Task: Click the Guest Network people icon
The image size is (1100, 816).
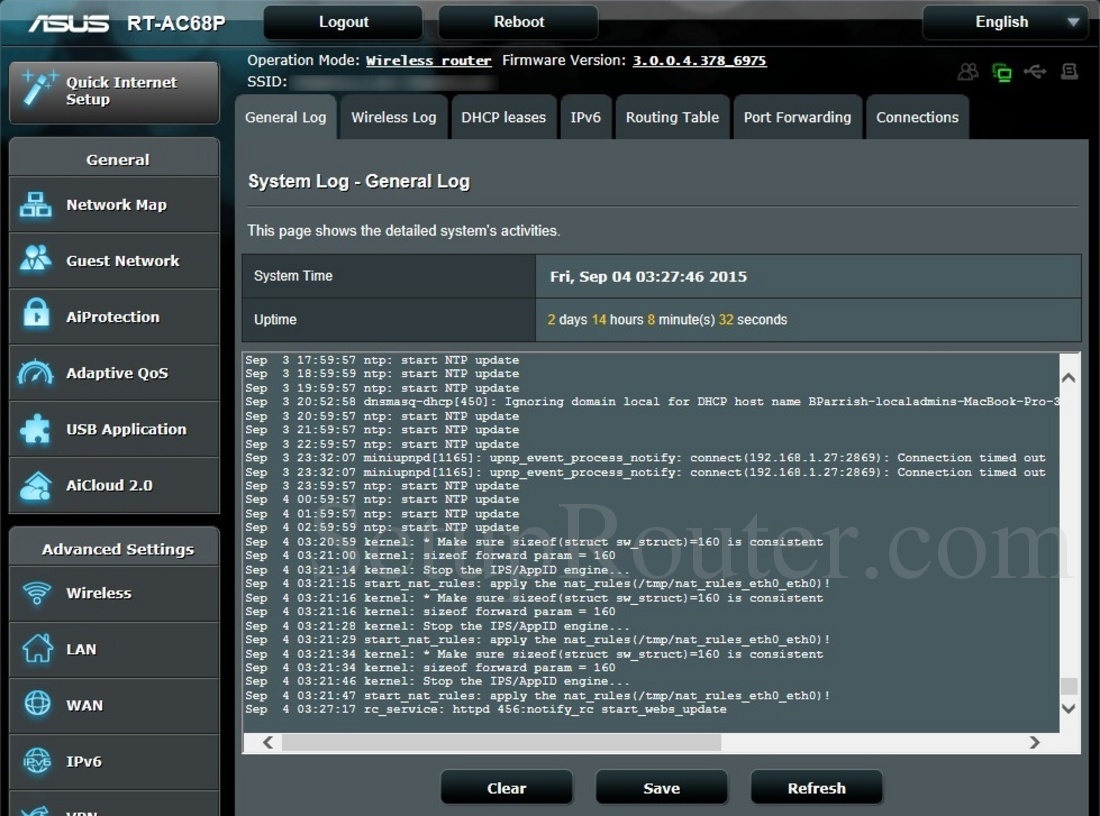Action: click(x=36, y=259)
